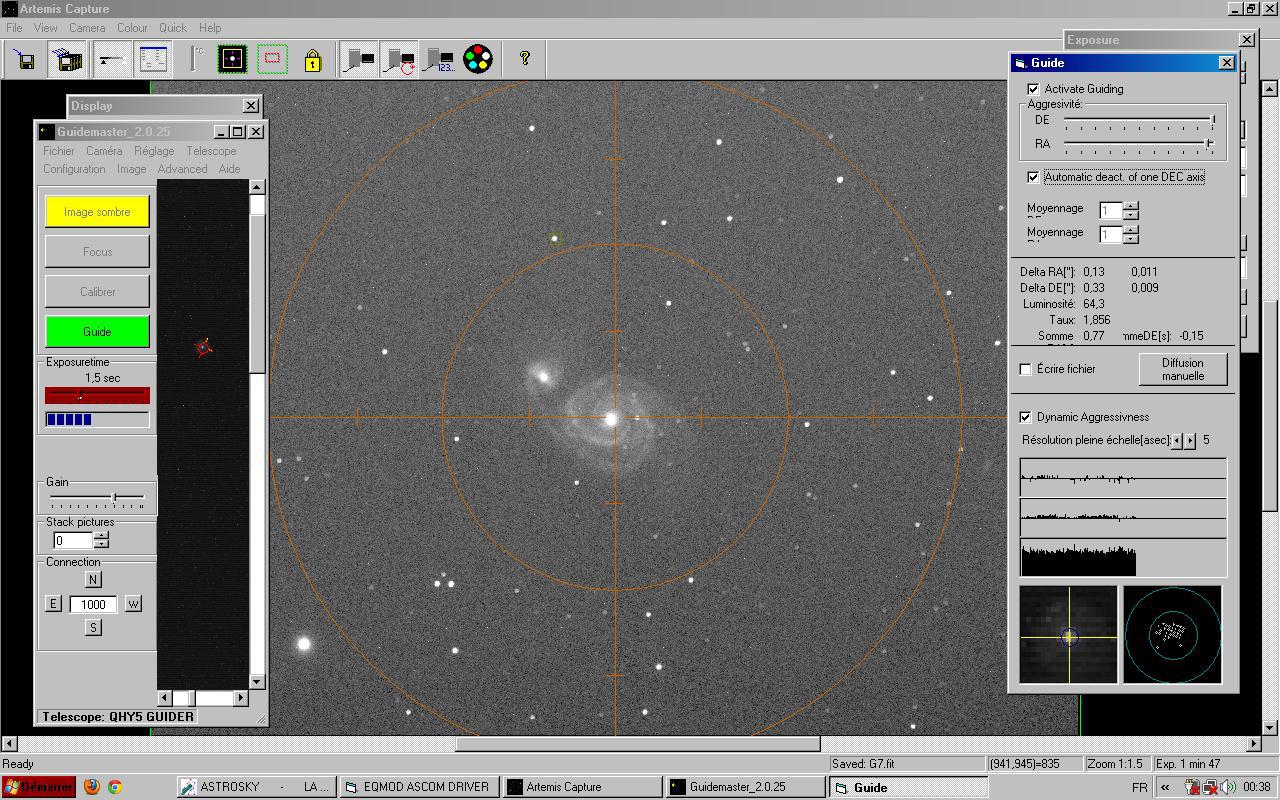Toggle the Activate Guiding checkbox
The width and height of the screenshot is (1280, 800).
pos(1033,89)
